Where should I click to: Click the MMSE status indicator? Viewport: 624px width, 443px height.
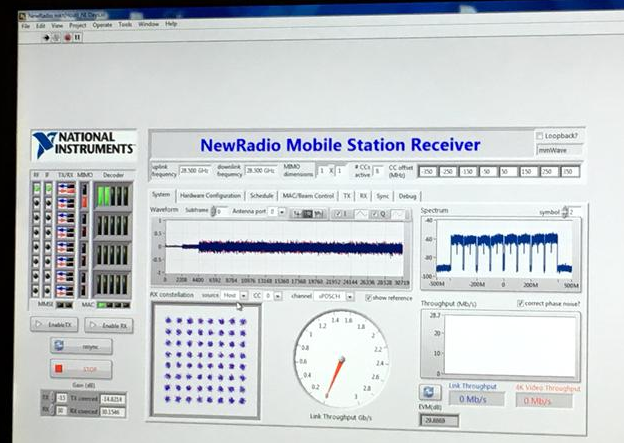click(64, 305)
